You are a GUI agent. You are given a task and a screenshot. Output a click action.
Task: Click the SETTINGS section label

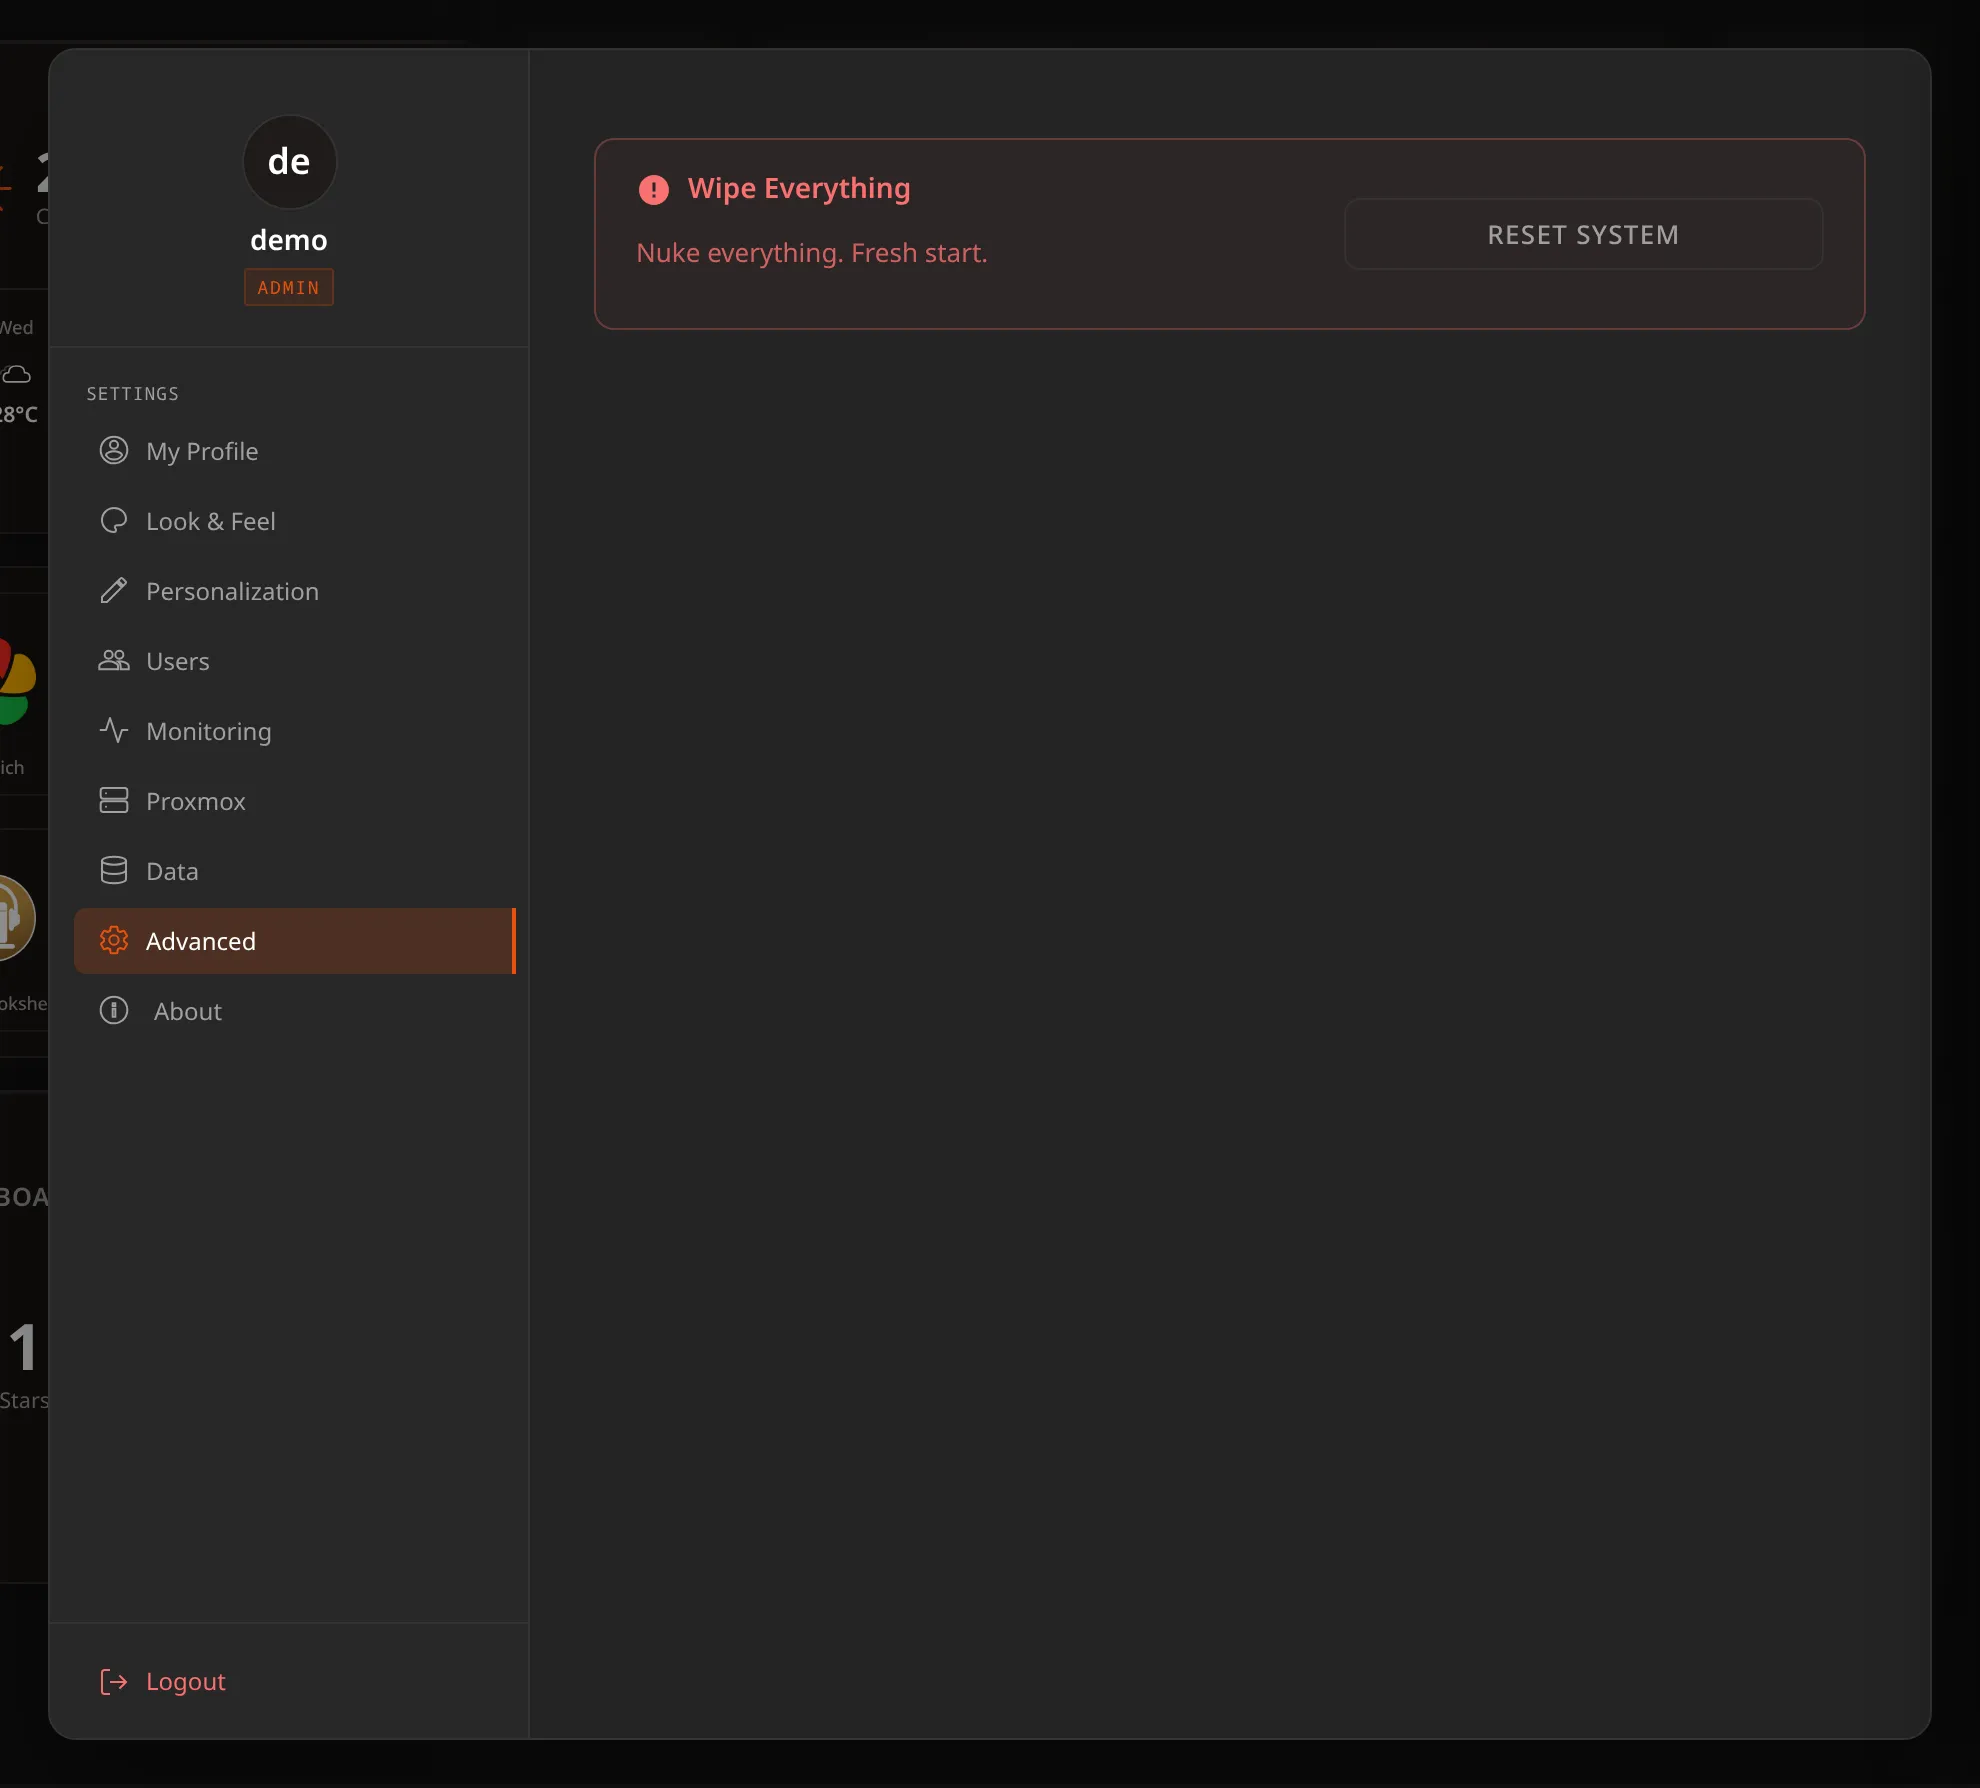(x=133, y=394)
